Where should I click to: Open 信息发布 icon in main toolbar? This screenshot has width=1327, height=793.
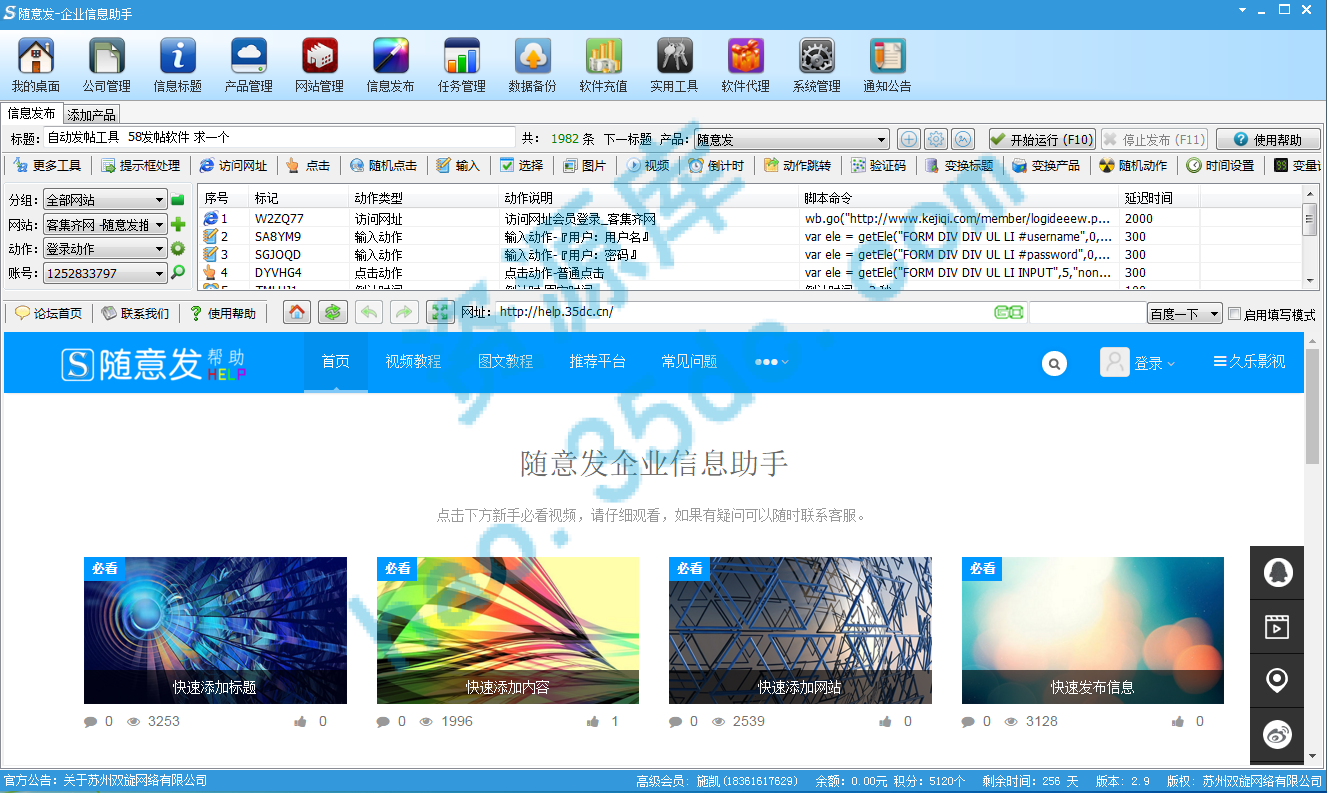[x=390, y=64]
